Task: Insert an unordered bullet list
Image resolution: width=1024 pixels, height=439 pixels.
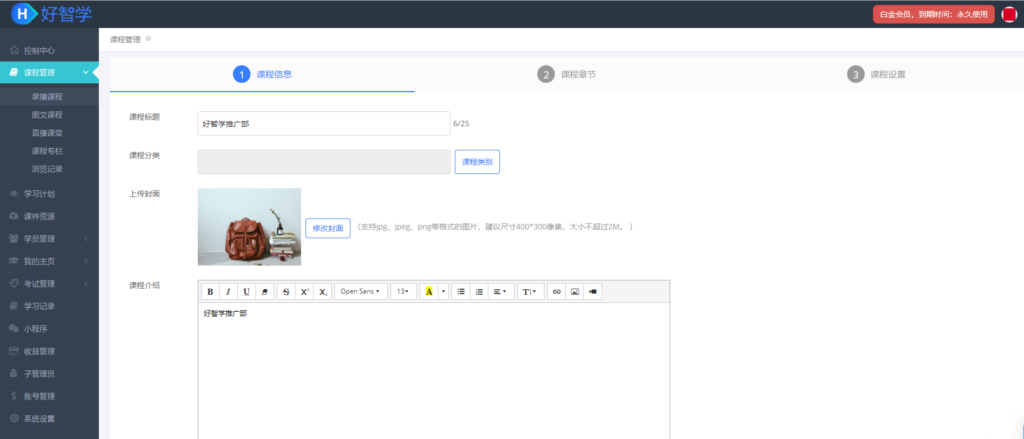Action: click(x=461, y=291)
